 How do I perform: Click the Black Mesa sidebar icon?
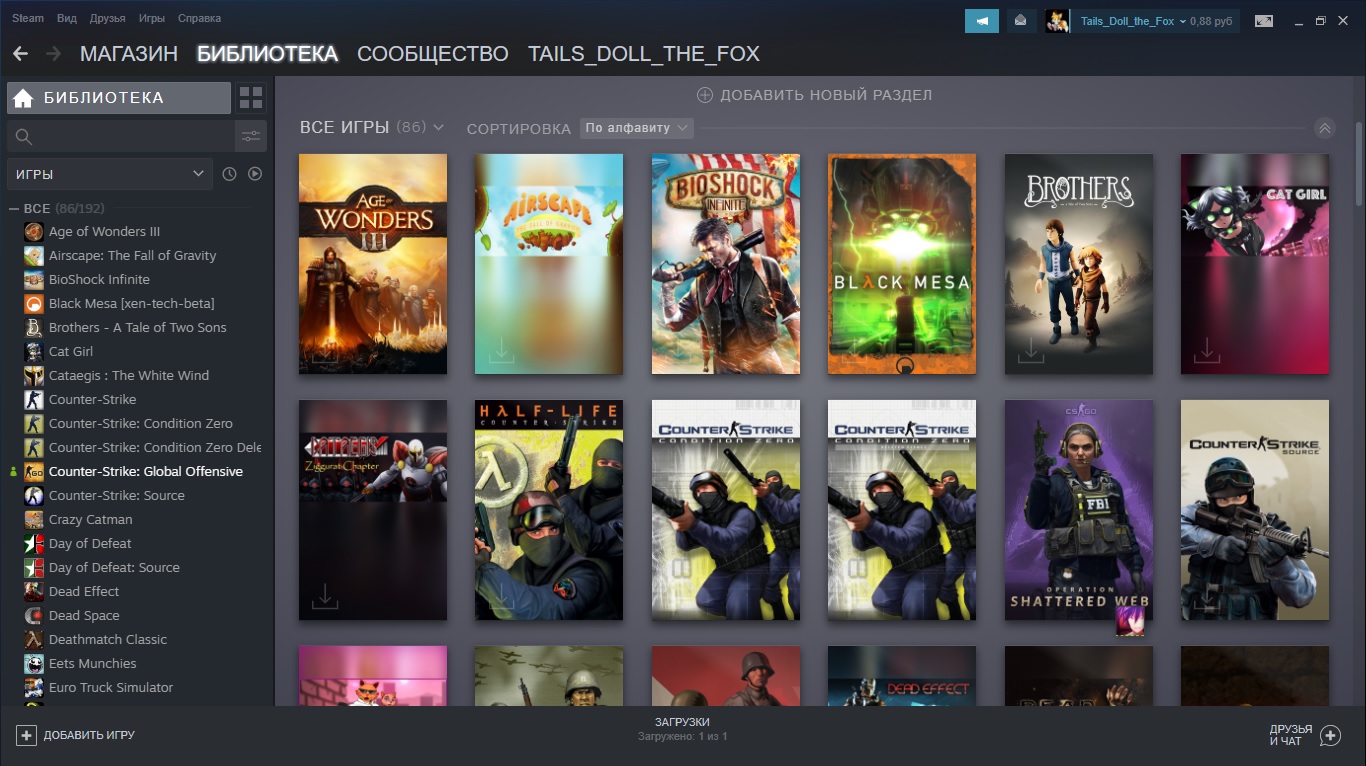(x=34, y=303)
